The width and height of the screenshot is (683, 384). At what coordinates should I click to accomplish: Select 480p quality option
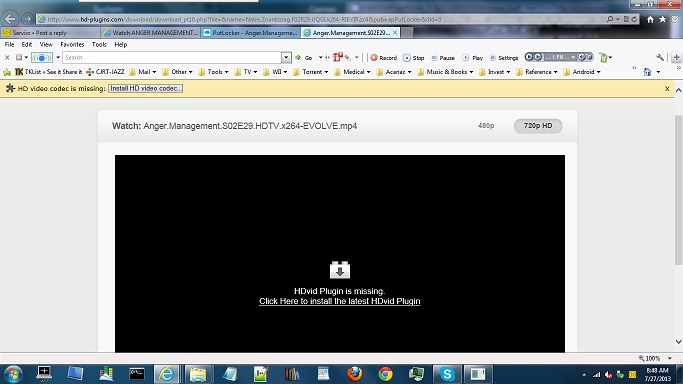pyautogui.click(x=486, y=125)
